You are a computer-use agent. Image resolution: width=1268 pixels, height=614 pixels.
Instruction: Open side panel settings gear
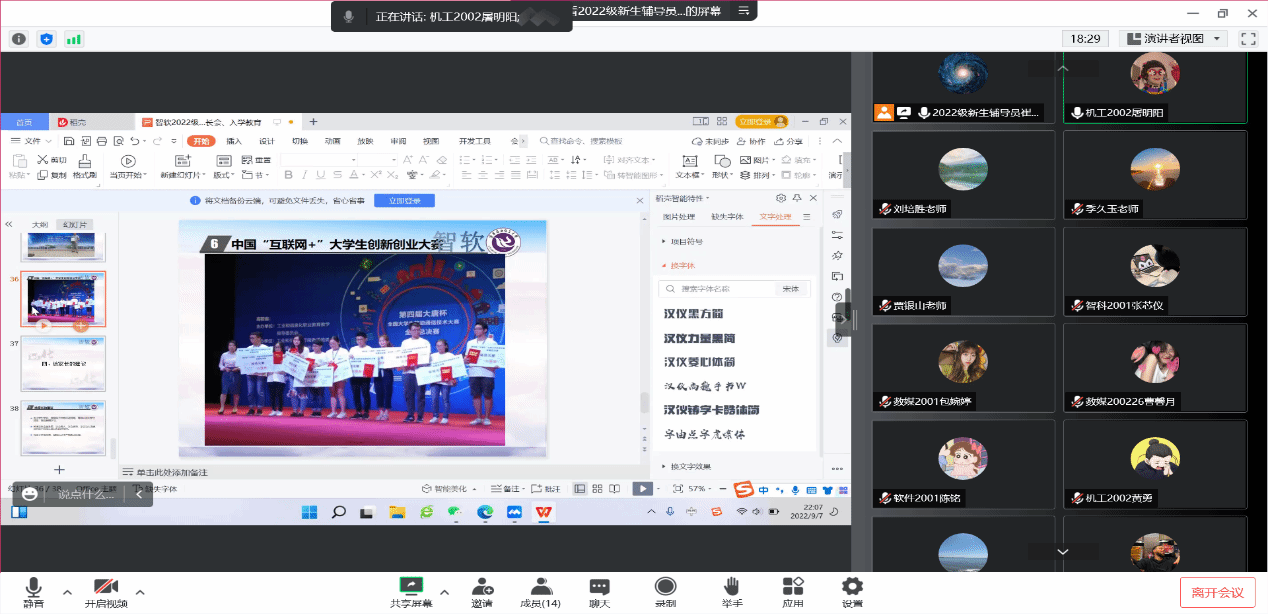(782, 198)
